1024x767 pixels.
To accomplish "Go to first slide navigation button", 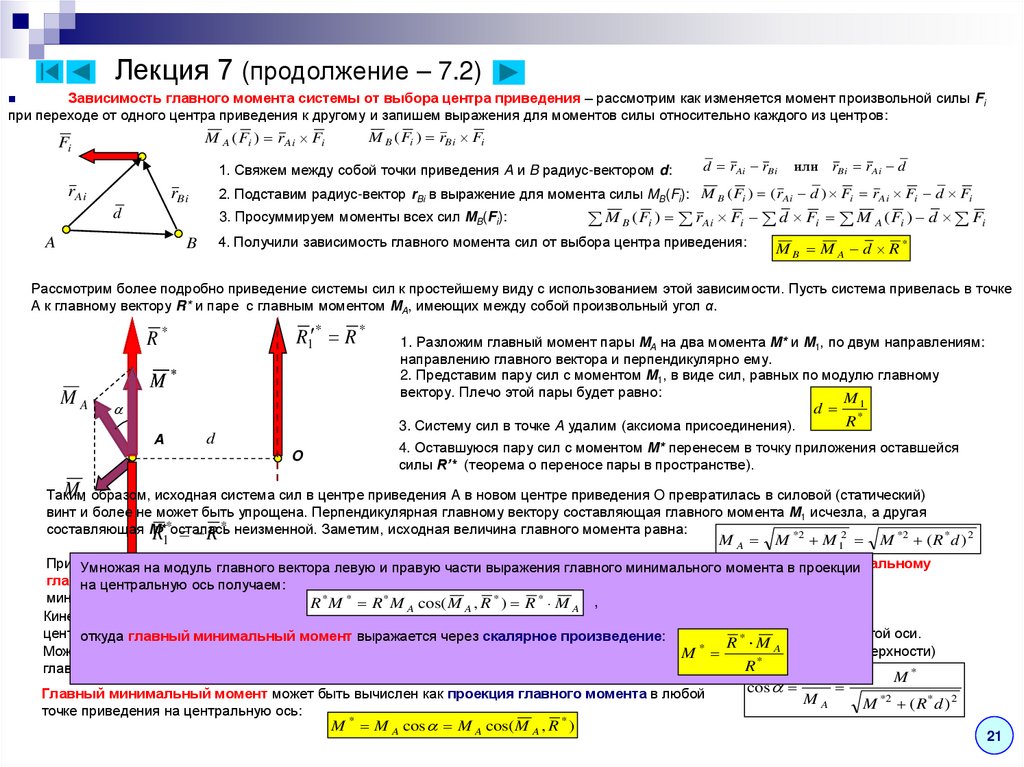I will tap(49, 71).
